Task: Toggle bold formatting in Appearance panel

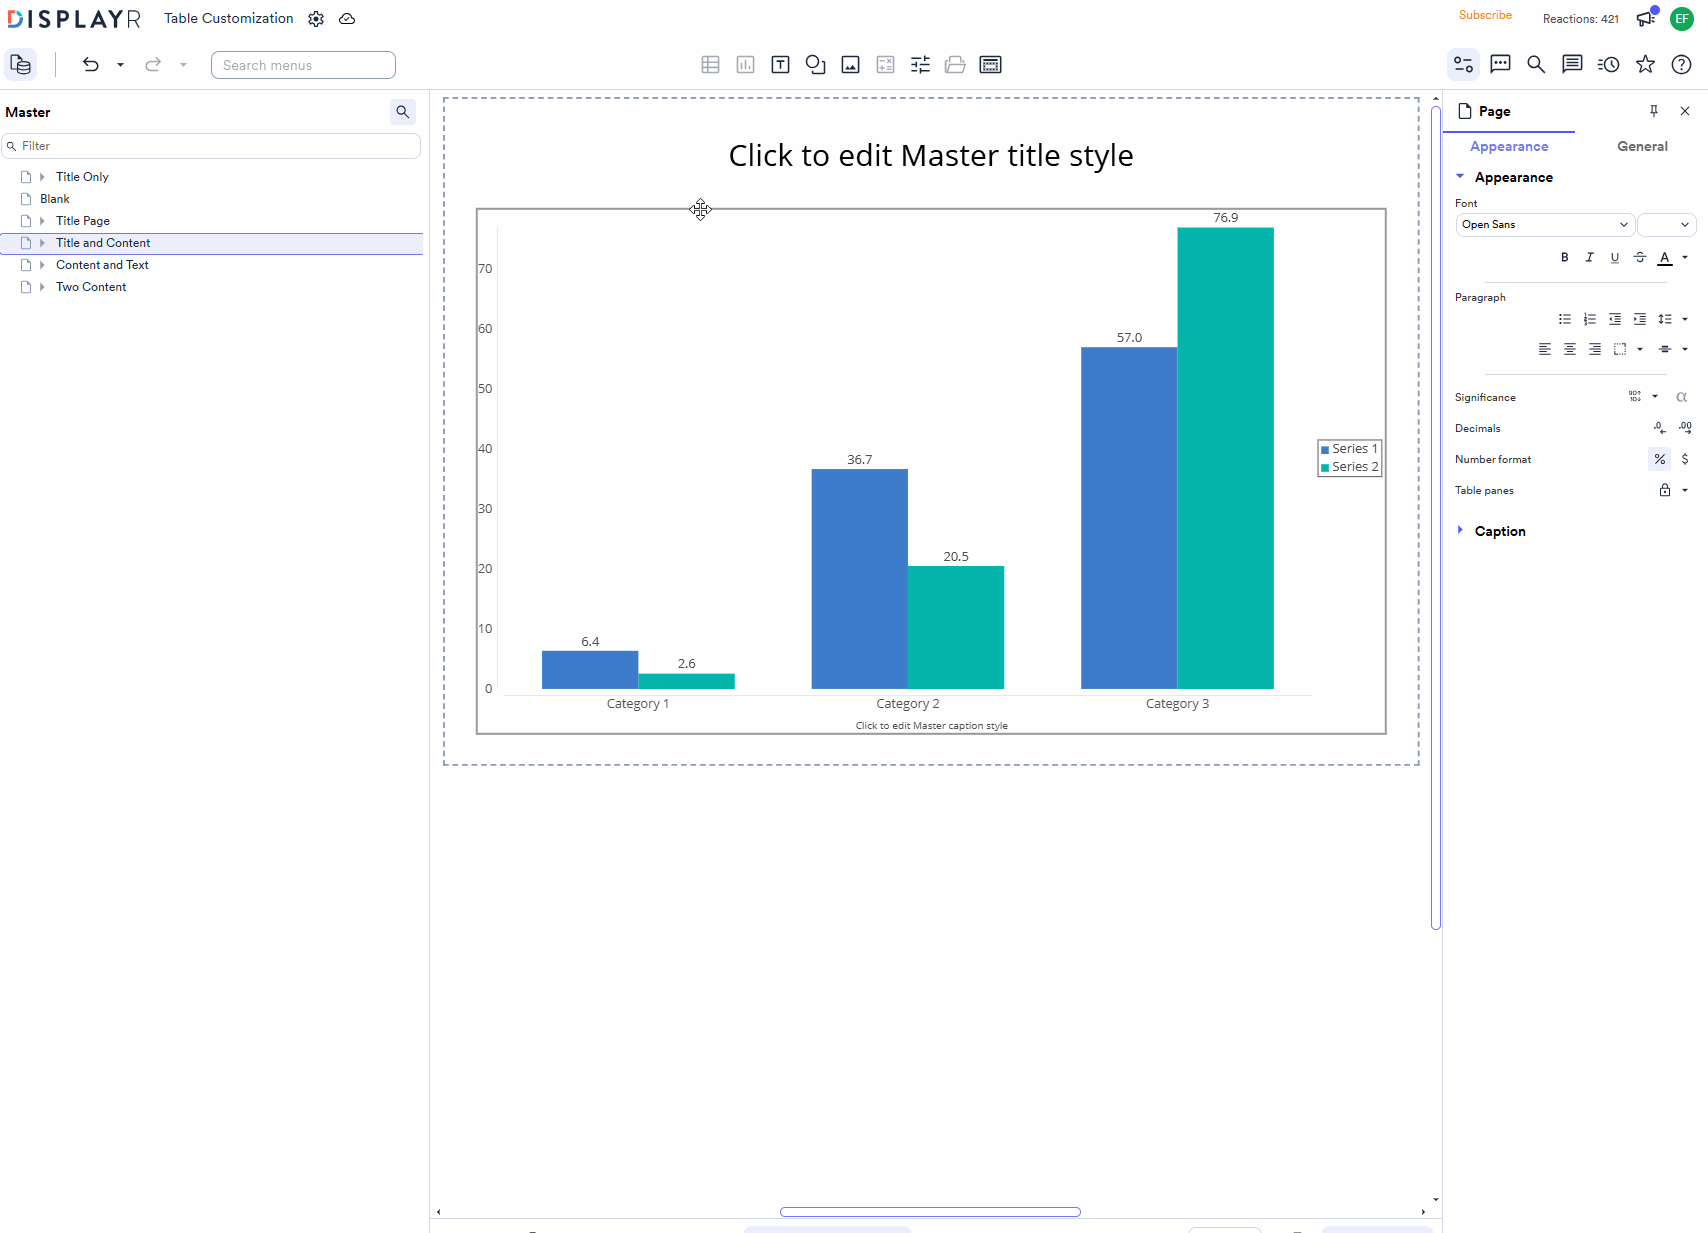Action: 1564,257
